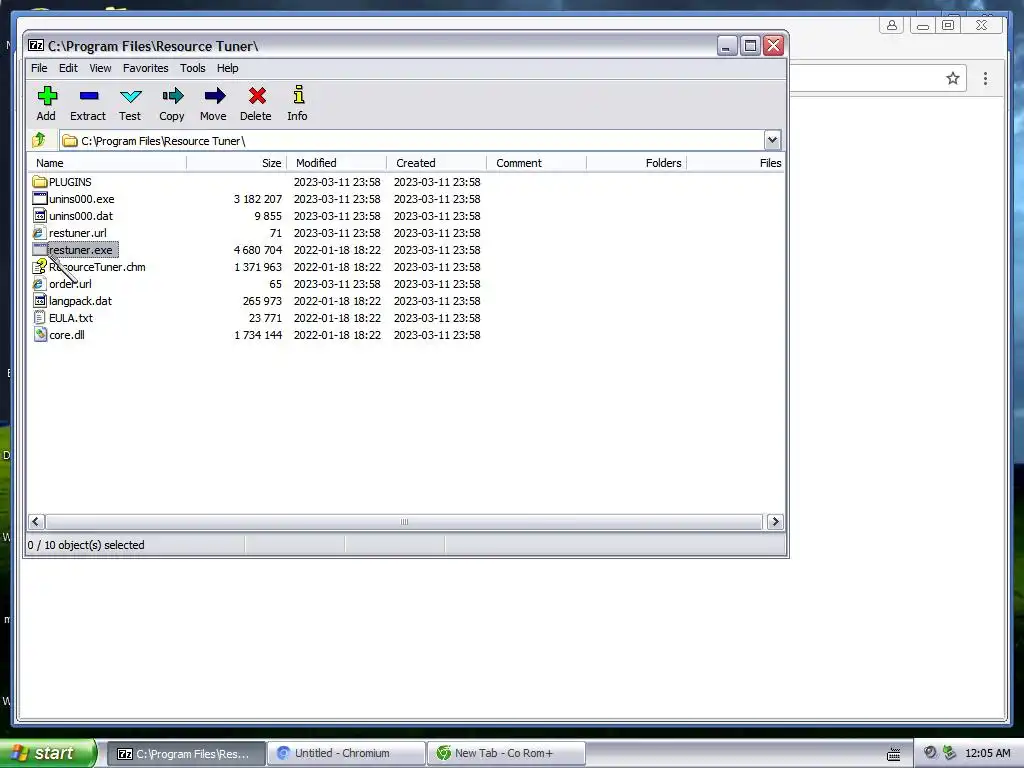This screenshot has height=768, width=1024.
Task: Click the Folders column header
Action: [x=636, y=163]
